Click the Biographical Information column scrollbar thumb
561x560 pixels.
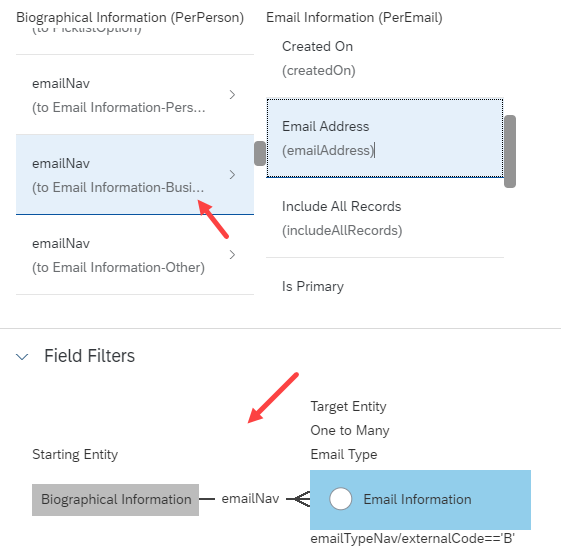click(260, 154)
